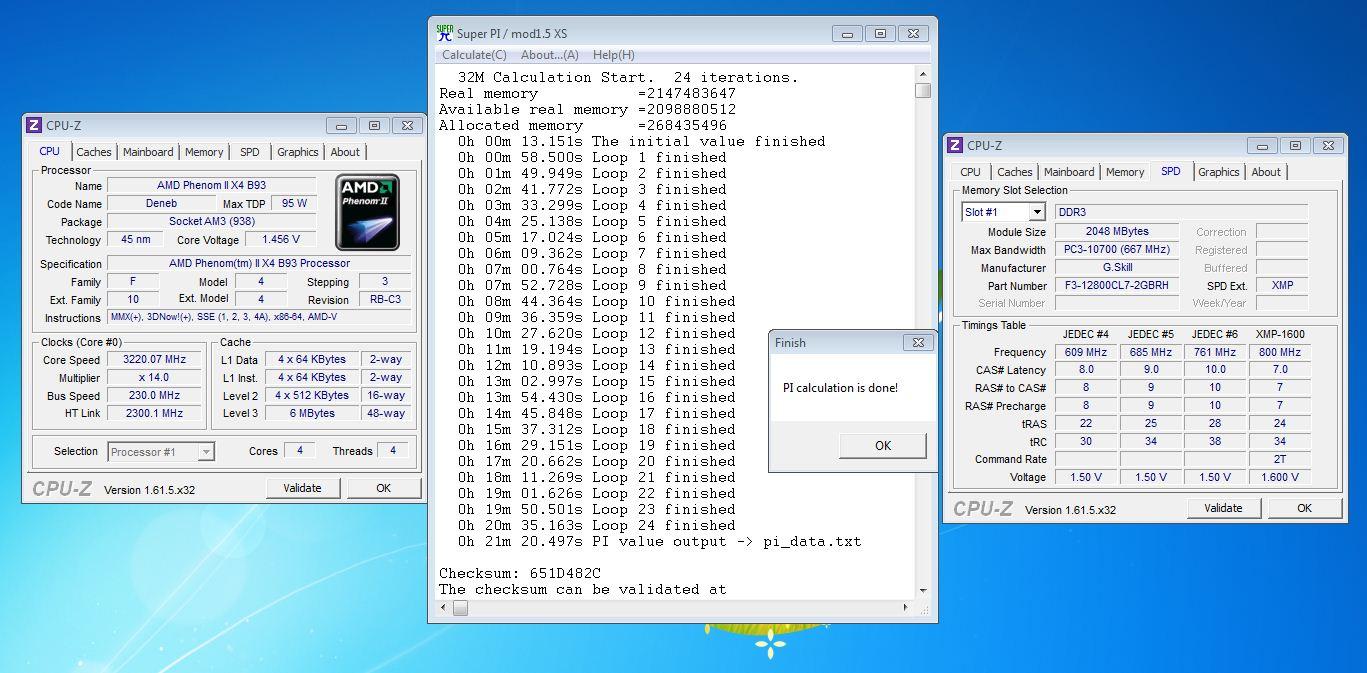Click the right CPU-Z window title icon
This screenshot has width=1367, height=673.
[955, 145]
